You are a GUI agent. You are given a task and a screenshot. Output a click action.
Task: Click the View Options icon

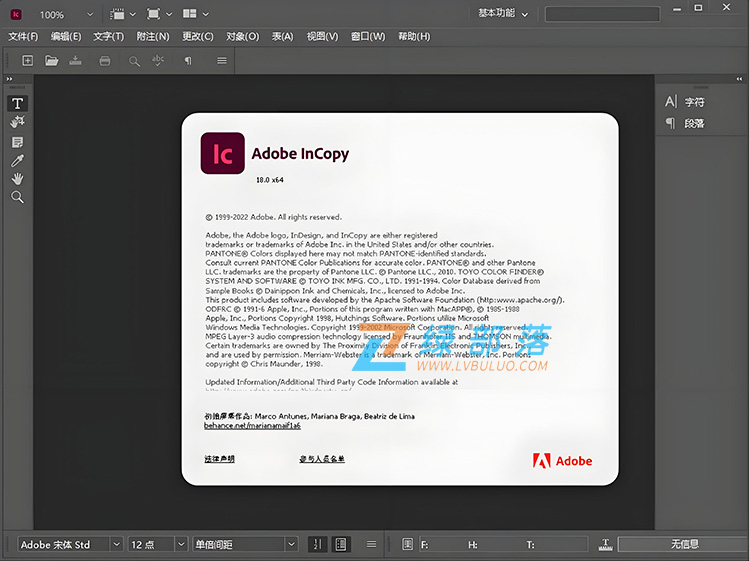pyautogui.click(x=117, y=14)
